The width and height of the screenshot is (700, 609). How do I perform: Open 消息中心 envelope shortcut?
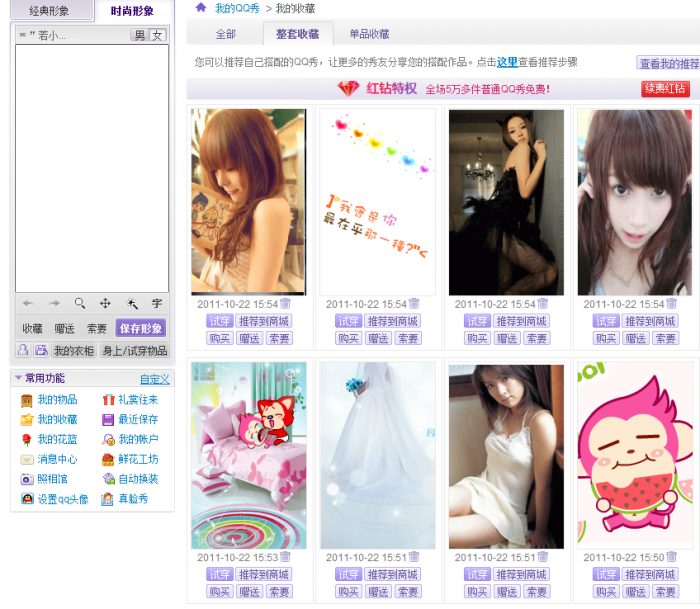coord(49,459)
